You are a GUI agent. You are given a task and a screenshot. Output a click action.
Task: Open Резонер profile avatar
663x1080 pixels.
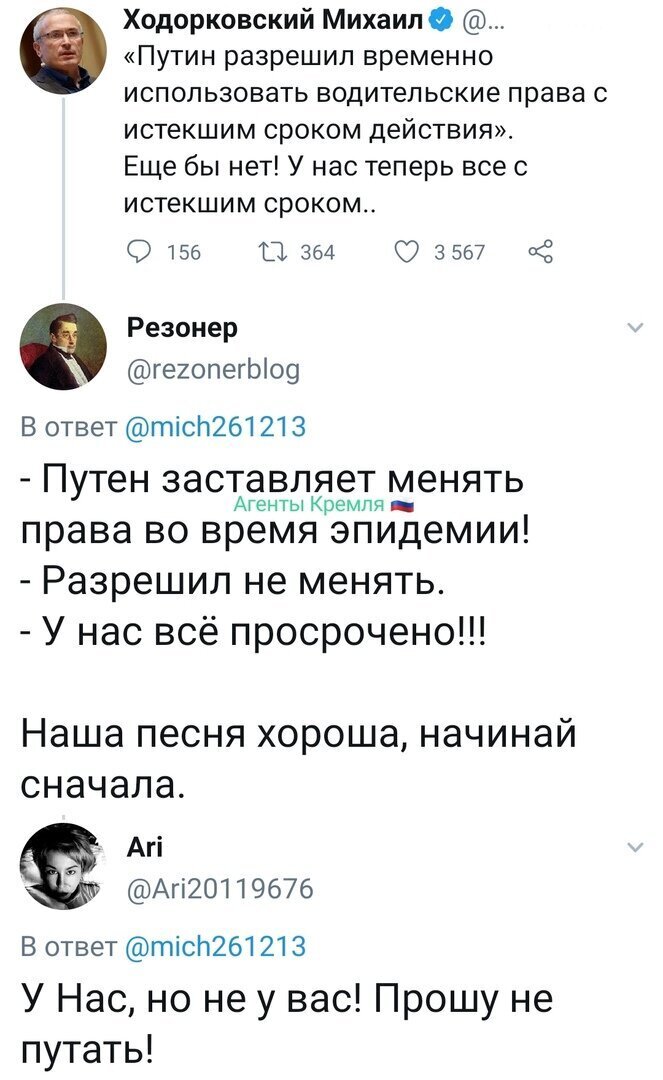tap(63, 346)
